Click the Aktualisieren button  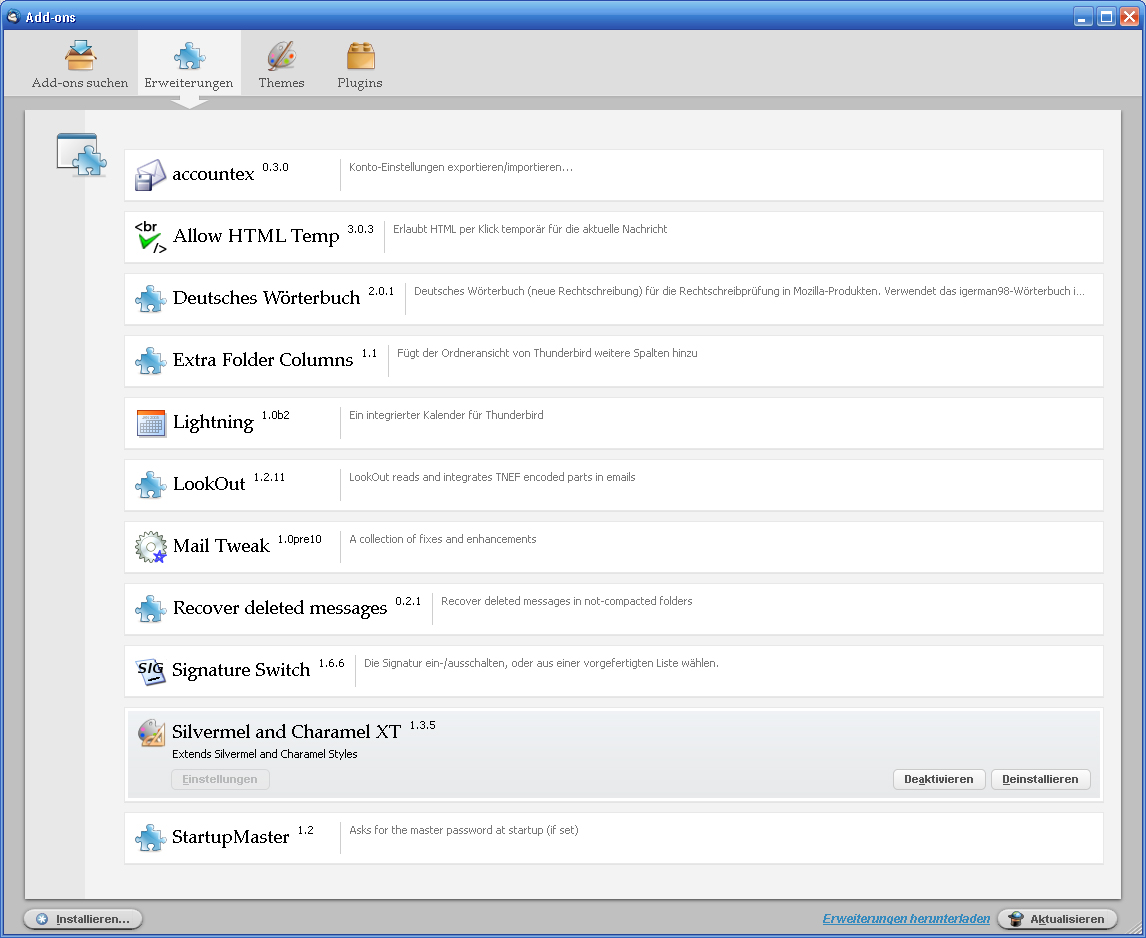(1057, 919)
